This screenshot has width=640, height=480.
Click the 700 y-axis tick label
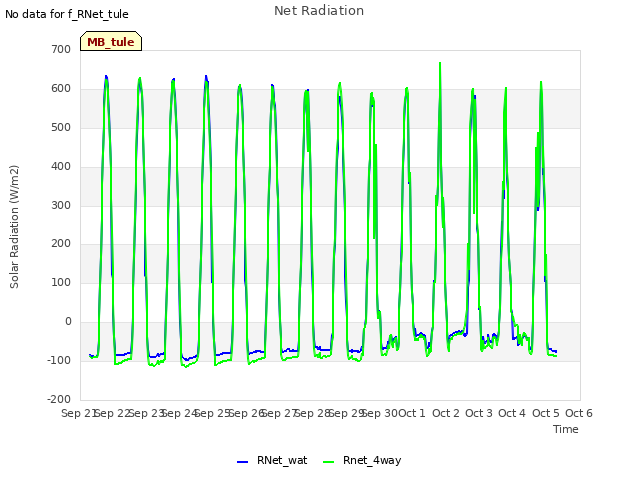(61, 49)
